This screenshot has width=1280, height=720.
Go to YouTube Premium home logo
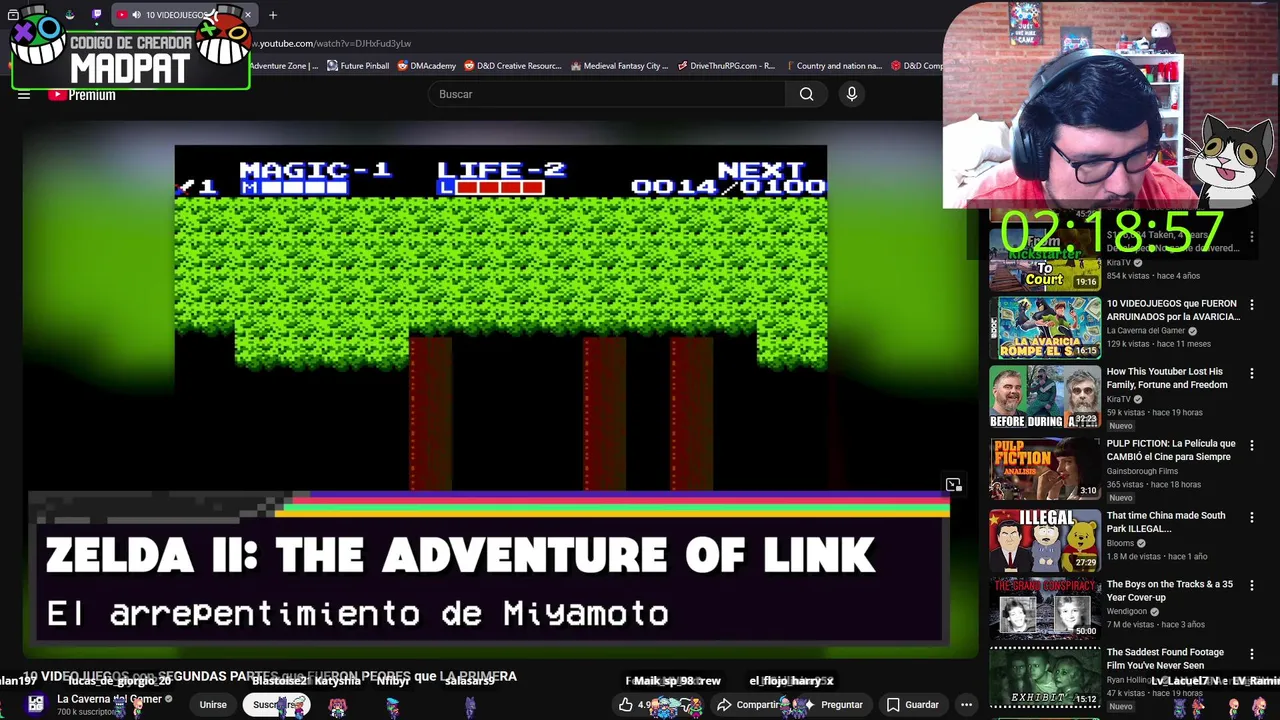tap(82, 95)
